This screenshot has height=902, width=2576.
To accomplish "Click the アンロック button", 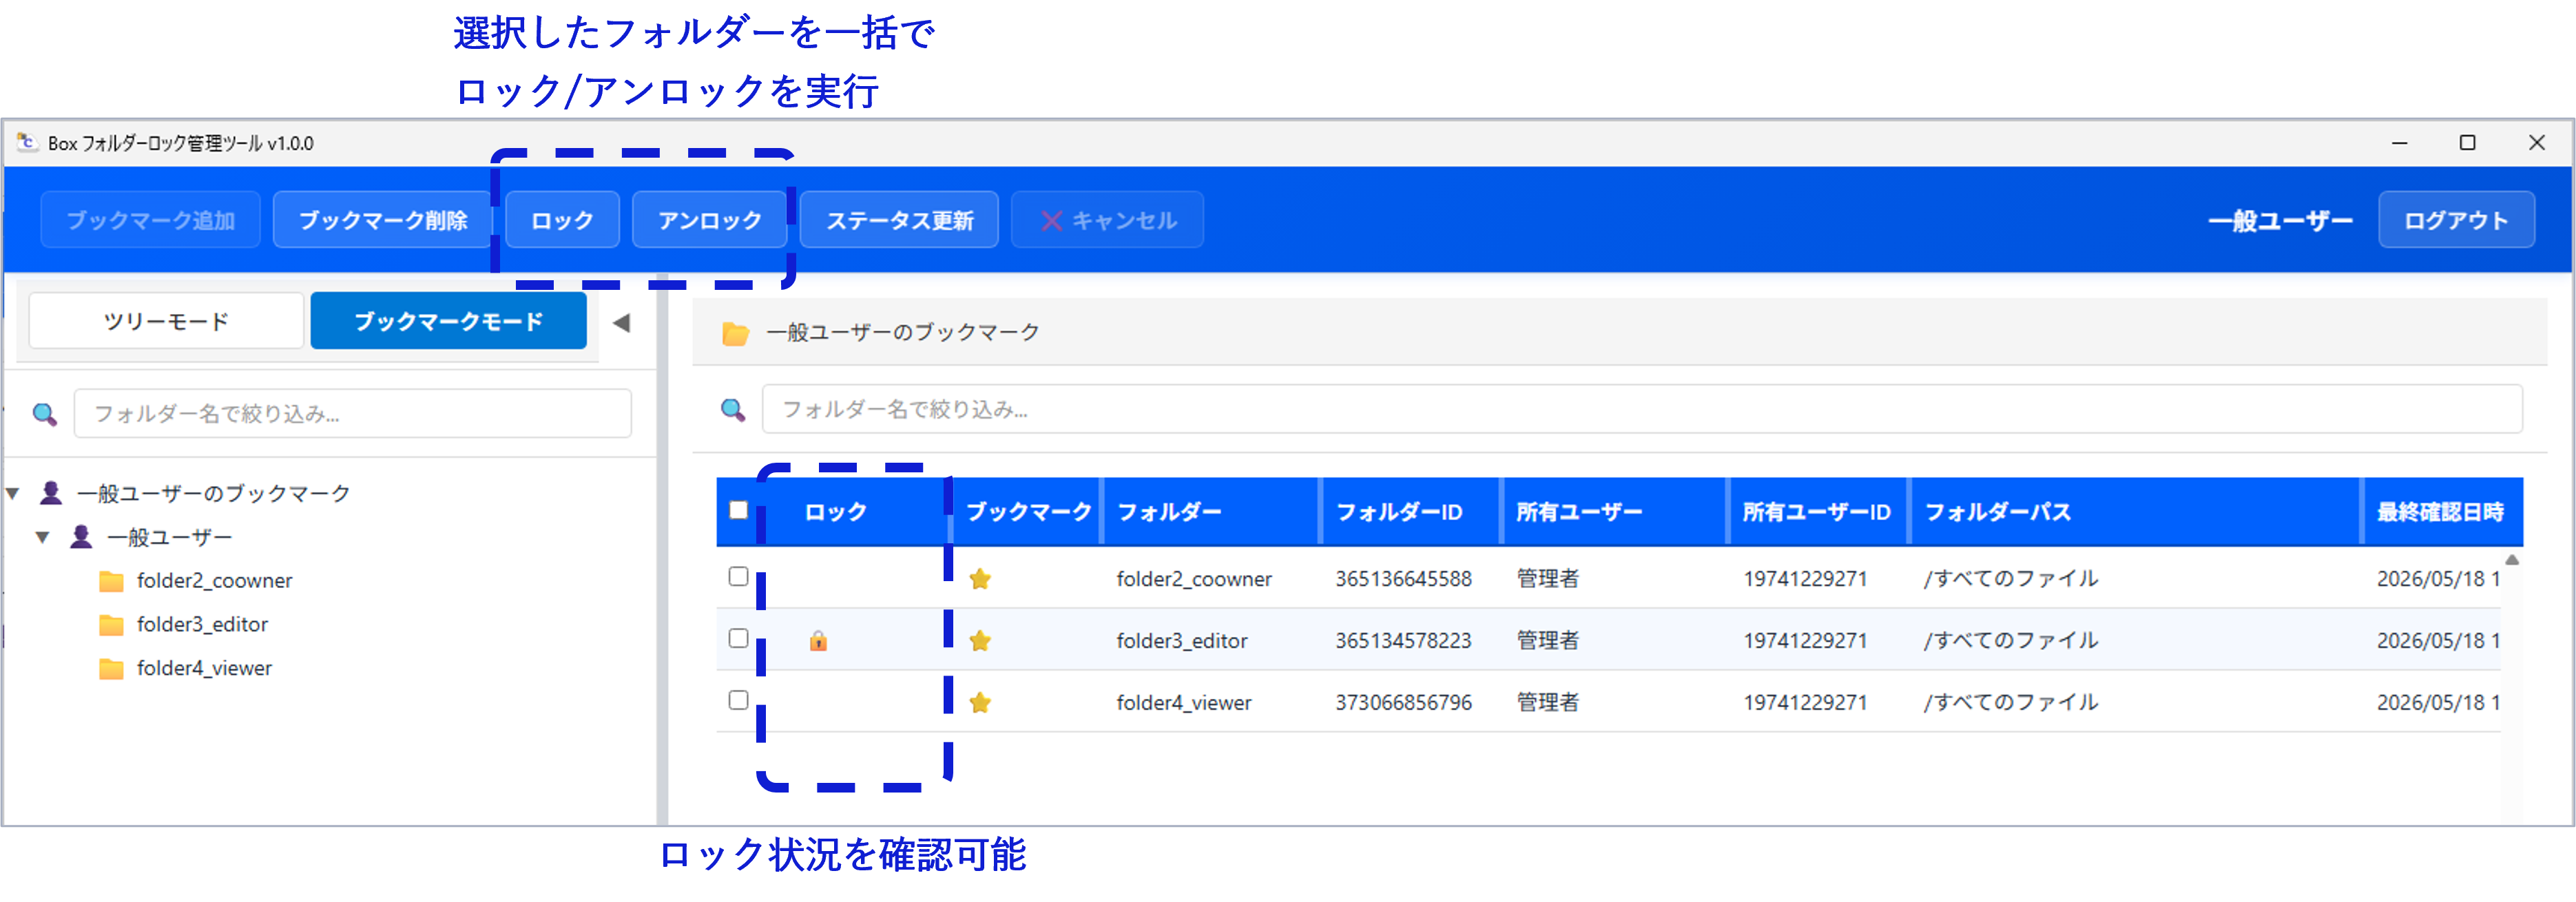I will tap(709, 220).
